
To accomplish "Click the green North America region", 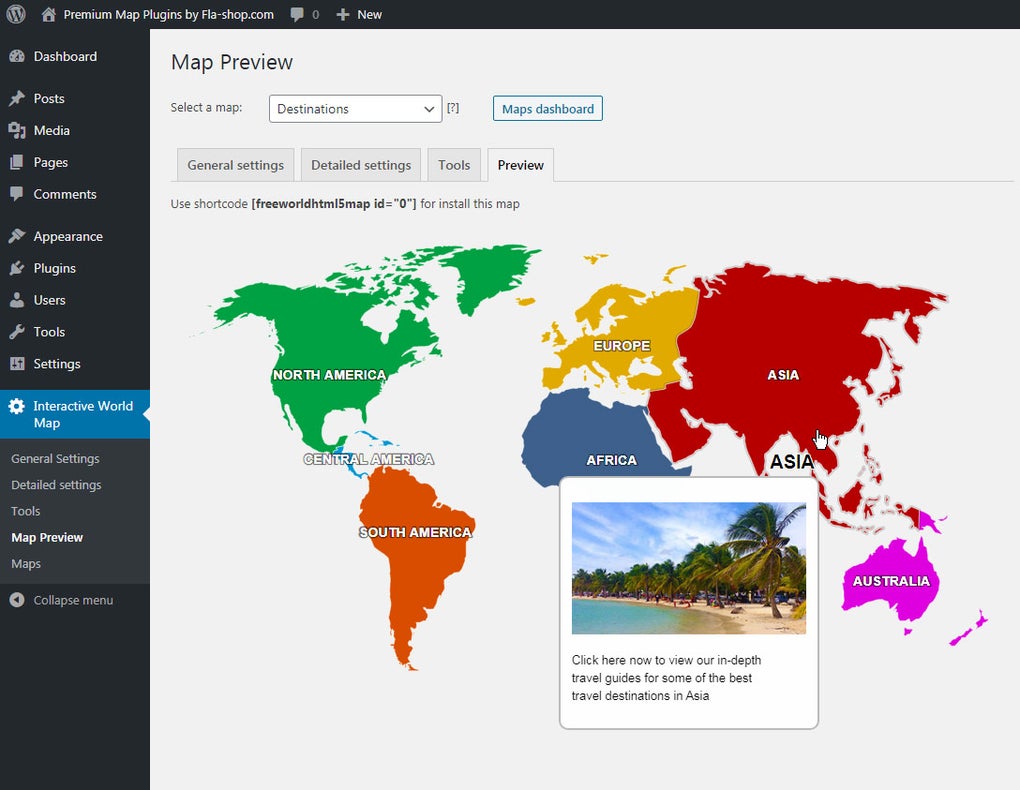I will coord(300,330).
